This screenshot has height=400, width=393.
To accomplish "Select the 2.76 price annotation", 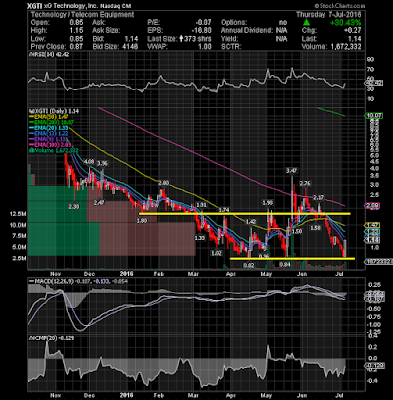I will (305, 184).
